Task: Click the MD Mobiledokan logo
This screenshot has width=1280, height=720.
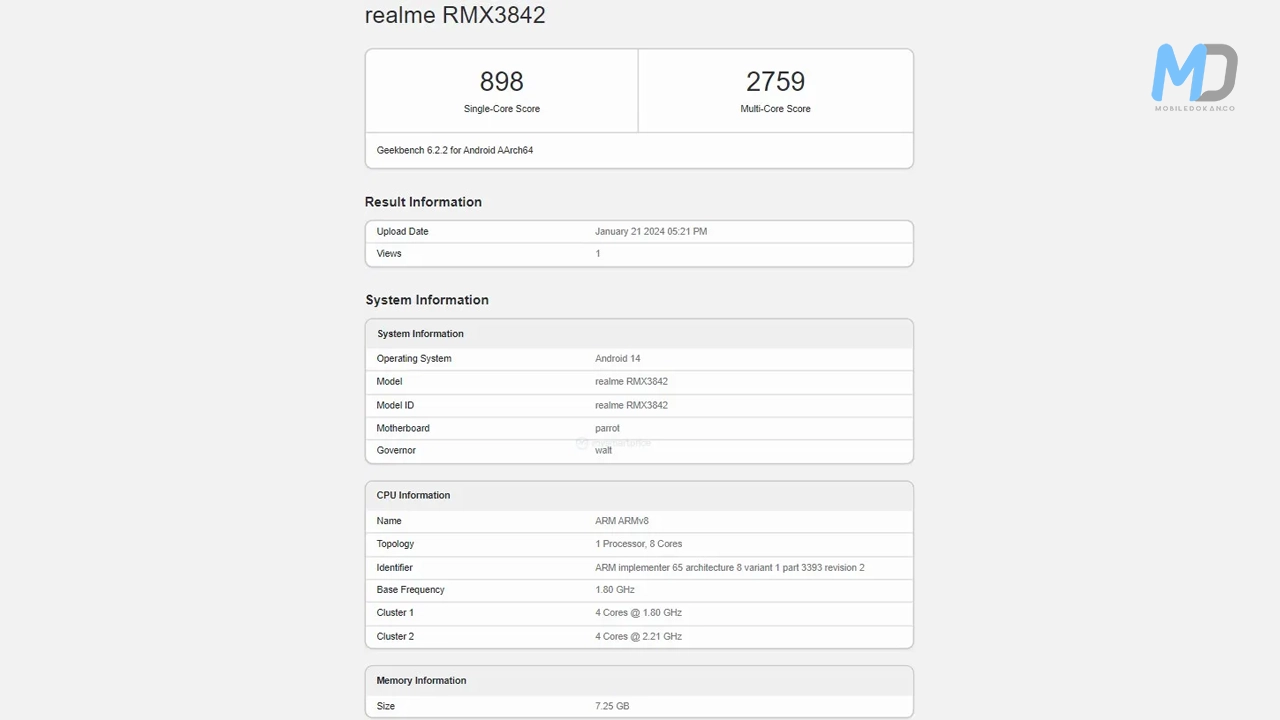Action: (x=1194, y=76)
